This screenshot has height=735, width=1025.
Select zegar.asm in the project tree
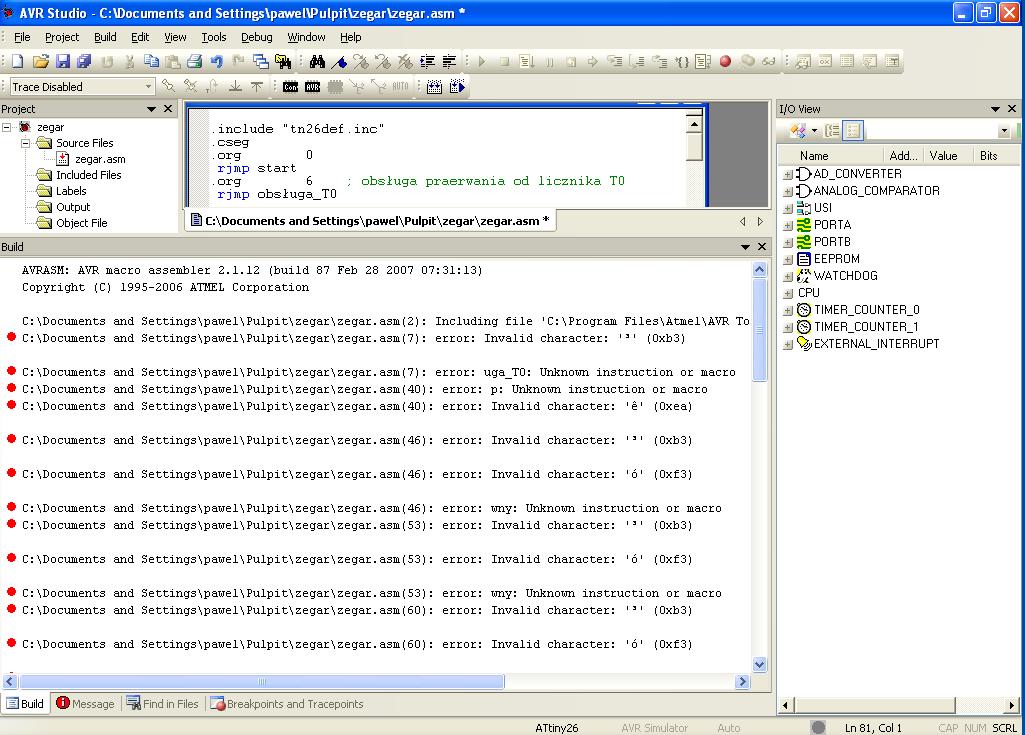point(99,159)
